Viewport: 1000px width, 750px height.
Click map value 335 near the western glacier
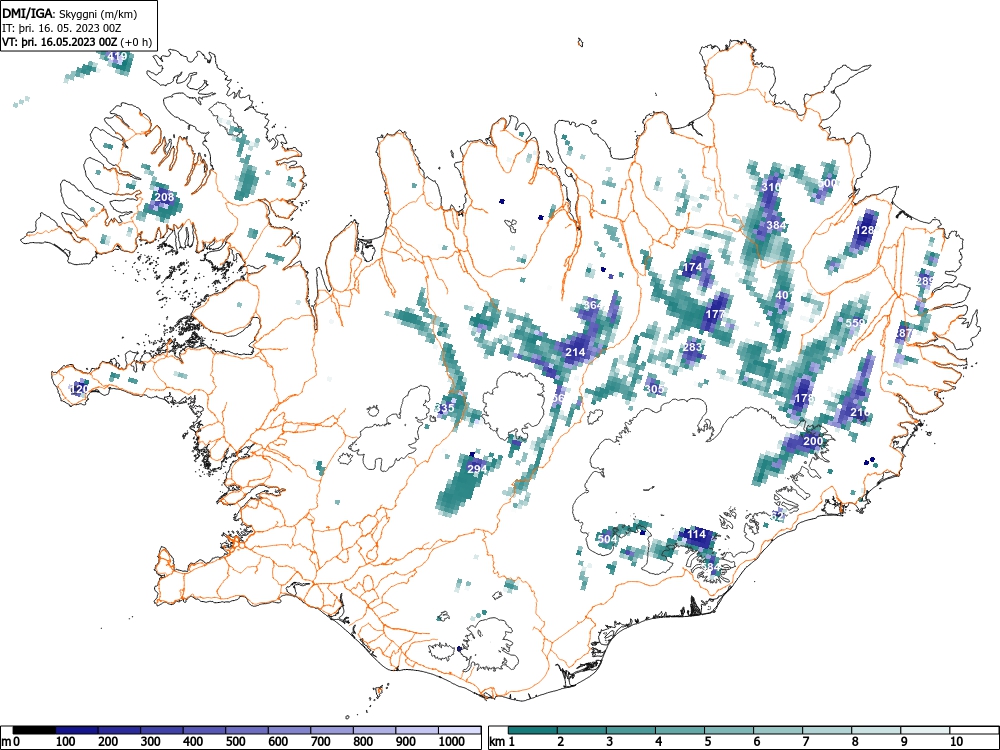point(445,408)
